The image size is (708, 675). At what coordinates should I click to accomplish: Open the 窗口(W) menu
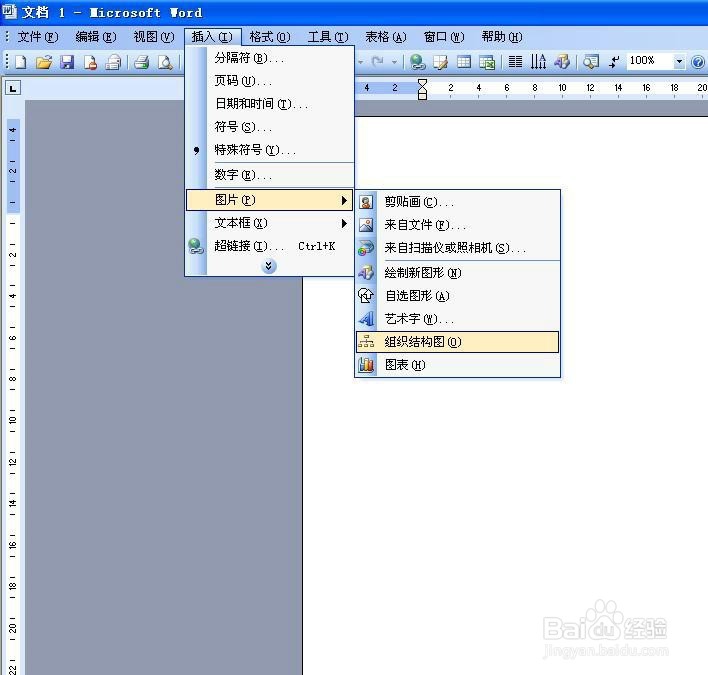444,37
